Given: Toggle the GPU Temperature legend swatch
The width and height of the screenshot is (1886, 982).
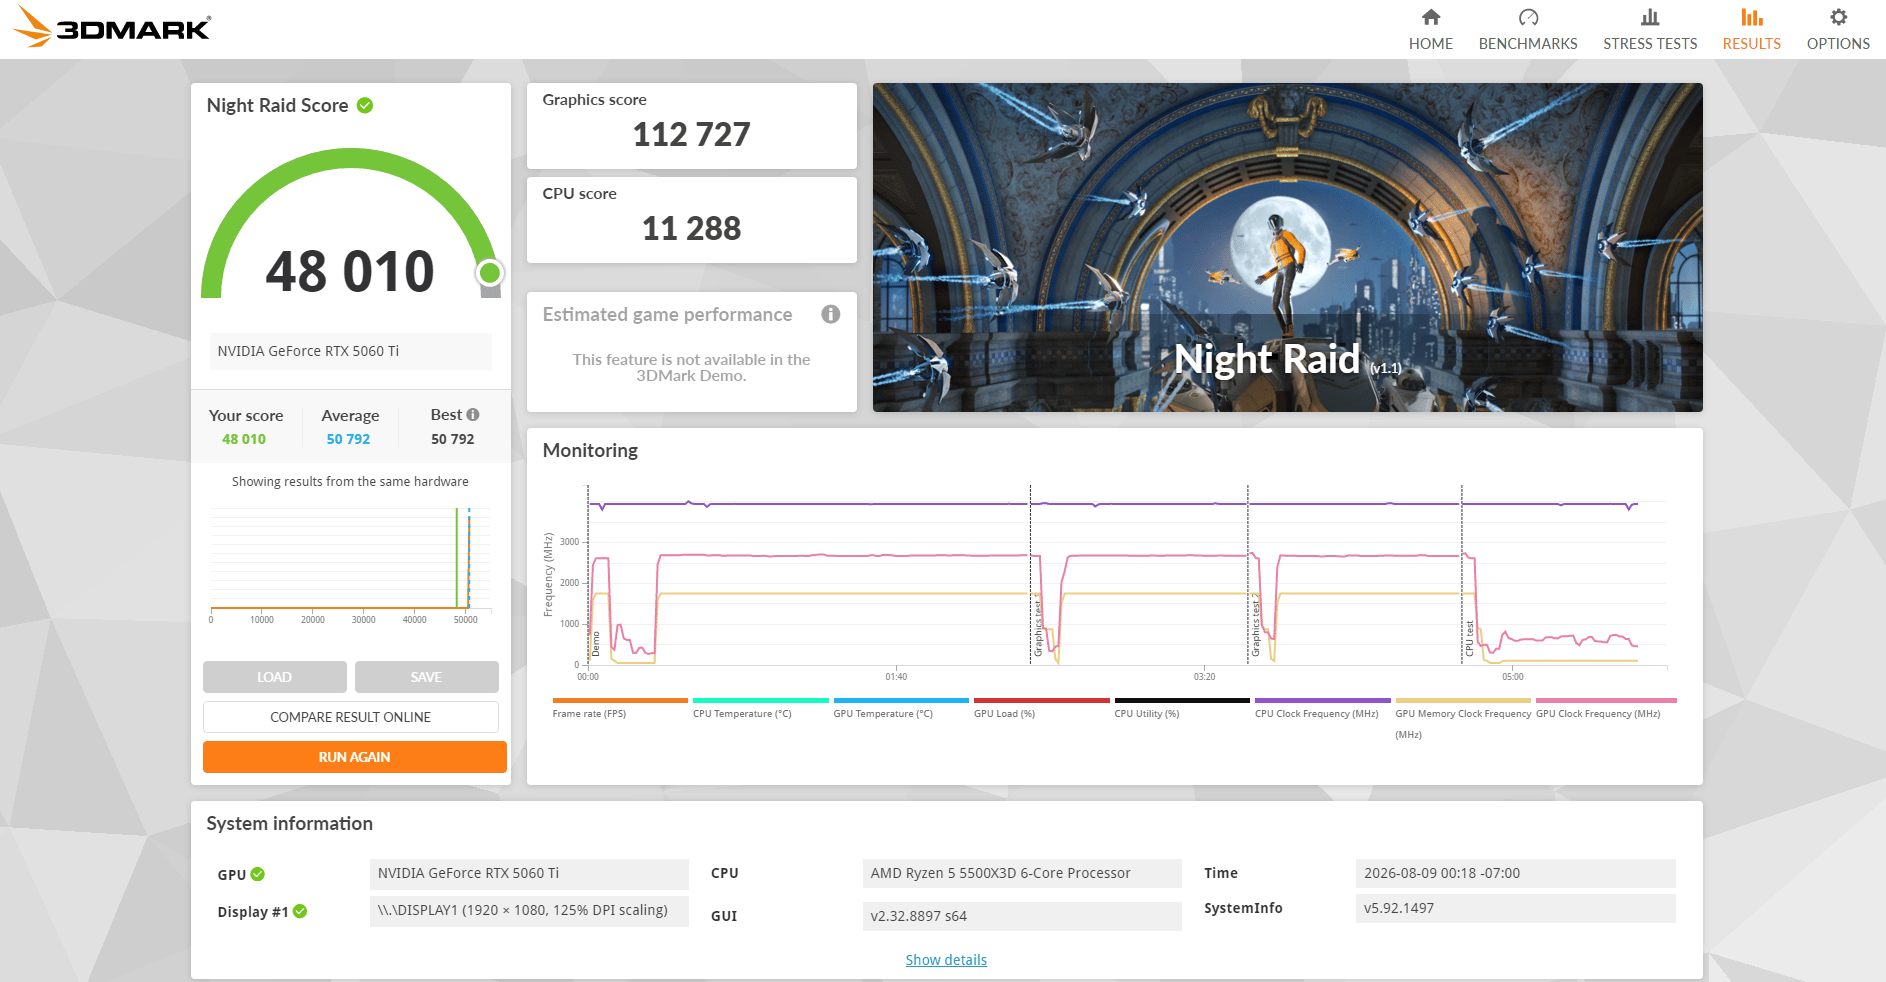Looking at the screenshot, I should point(901,700).
